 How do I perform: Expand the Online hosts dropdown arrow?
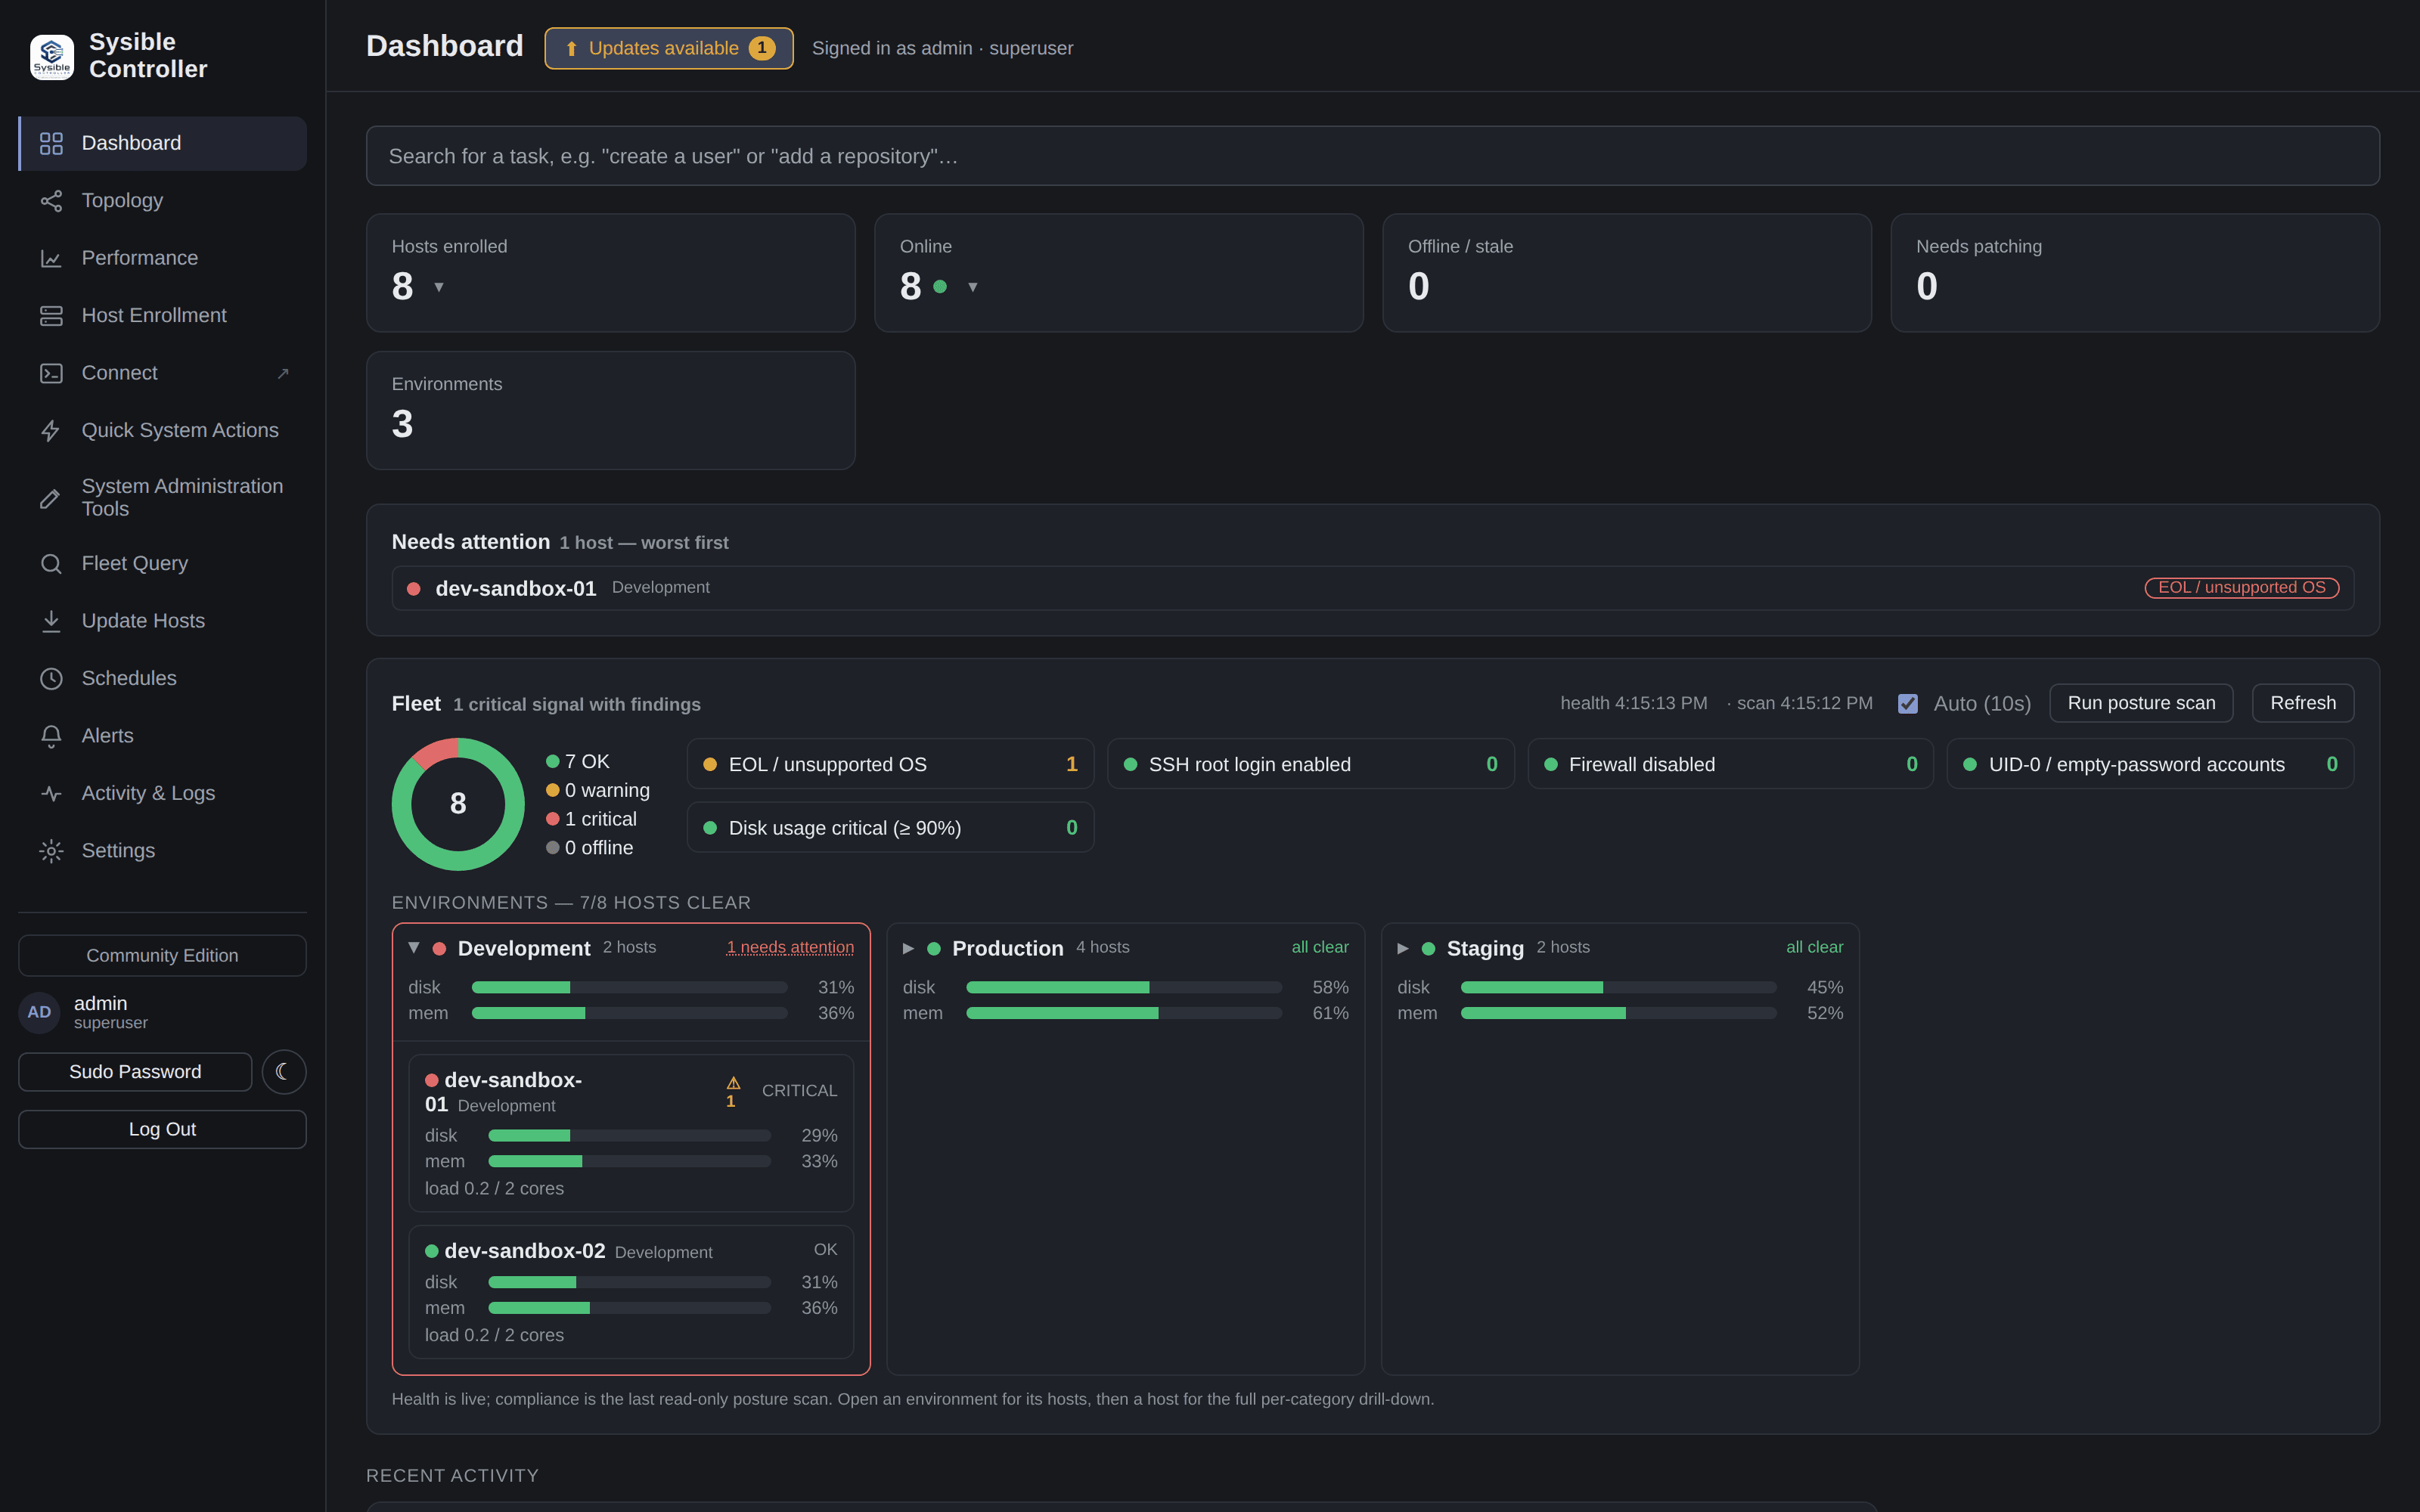[972, 287]
